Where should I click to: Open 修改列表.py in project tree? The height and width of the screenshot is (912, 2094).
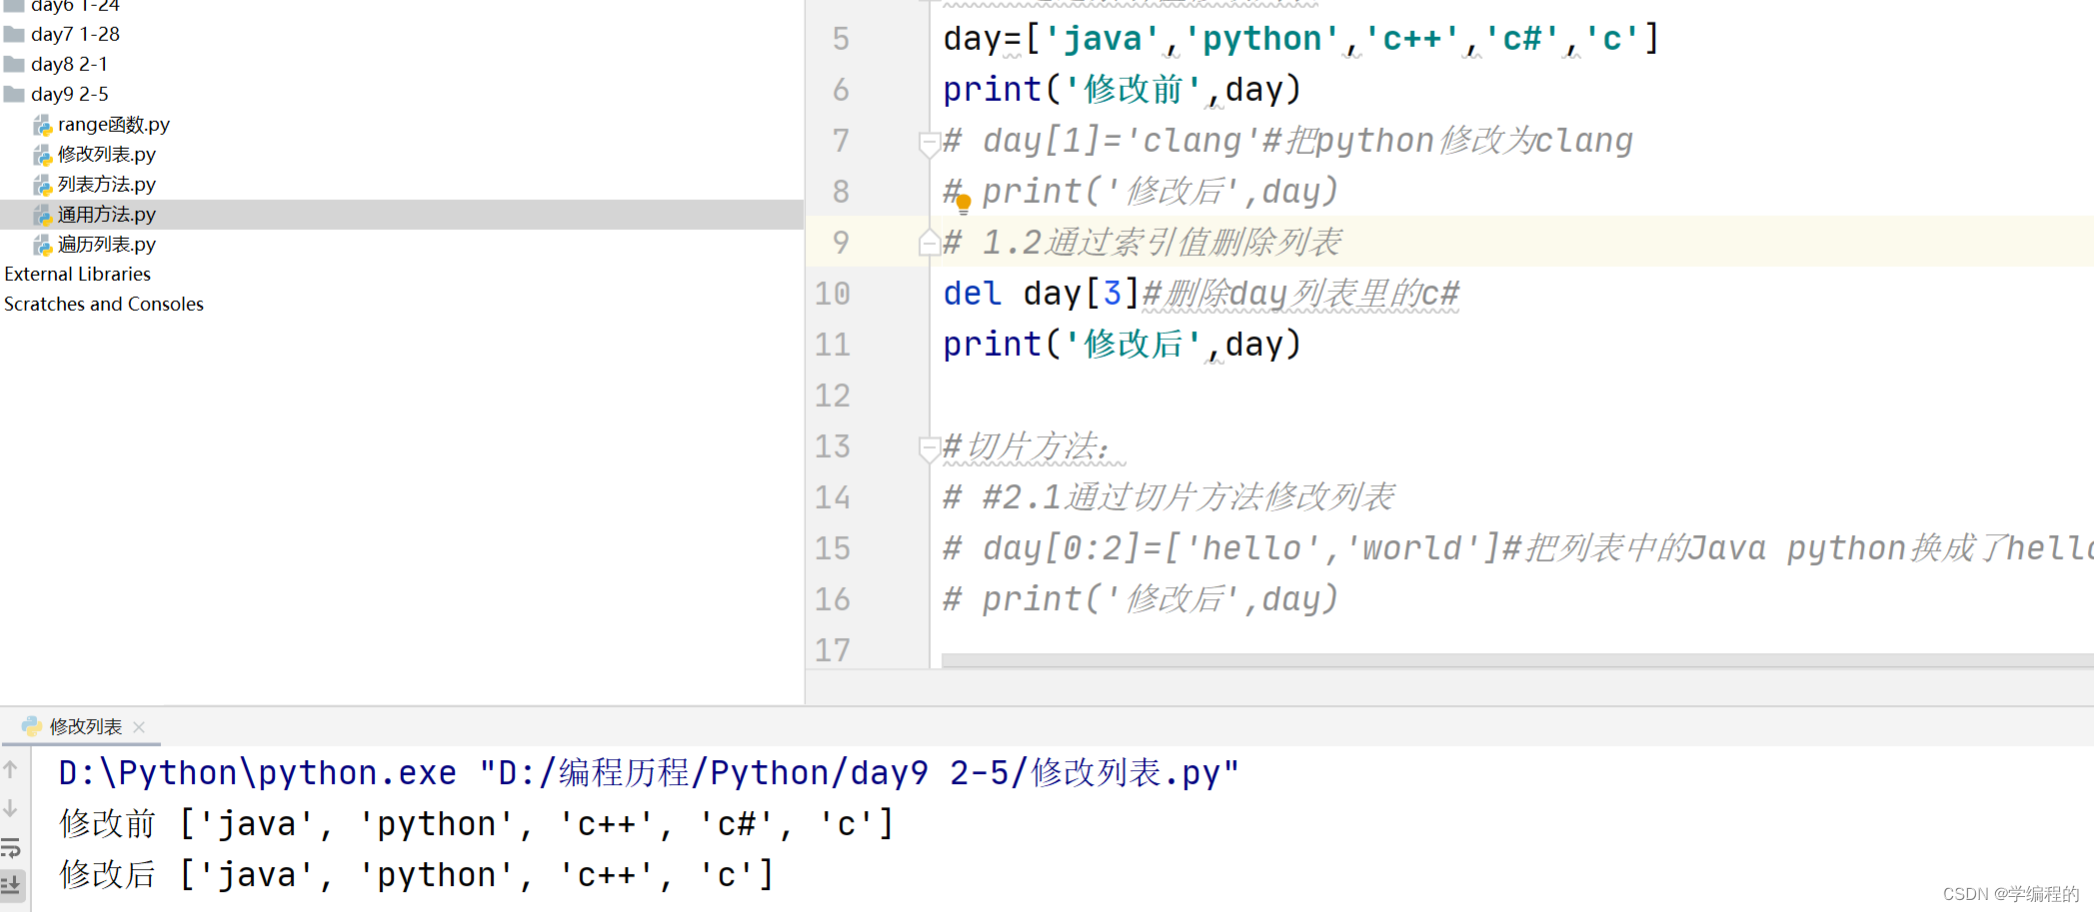pos(106,154)
